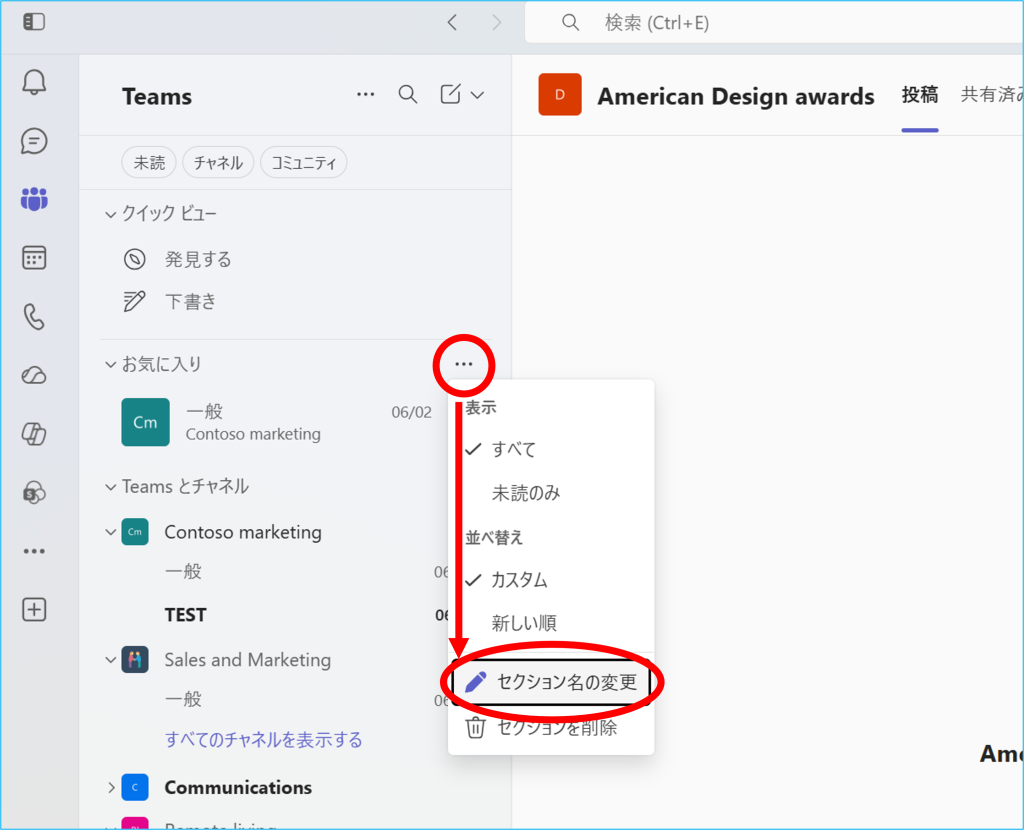Click the search magnifier in Teams header
This screenshot has width=1024, height=830.
408,95
